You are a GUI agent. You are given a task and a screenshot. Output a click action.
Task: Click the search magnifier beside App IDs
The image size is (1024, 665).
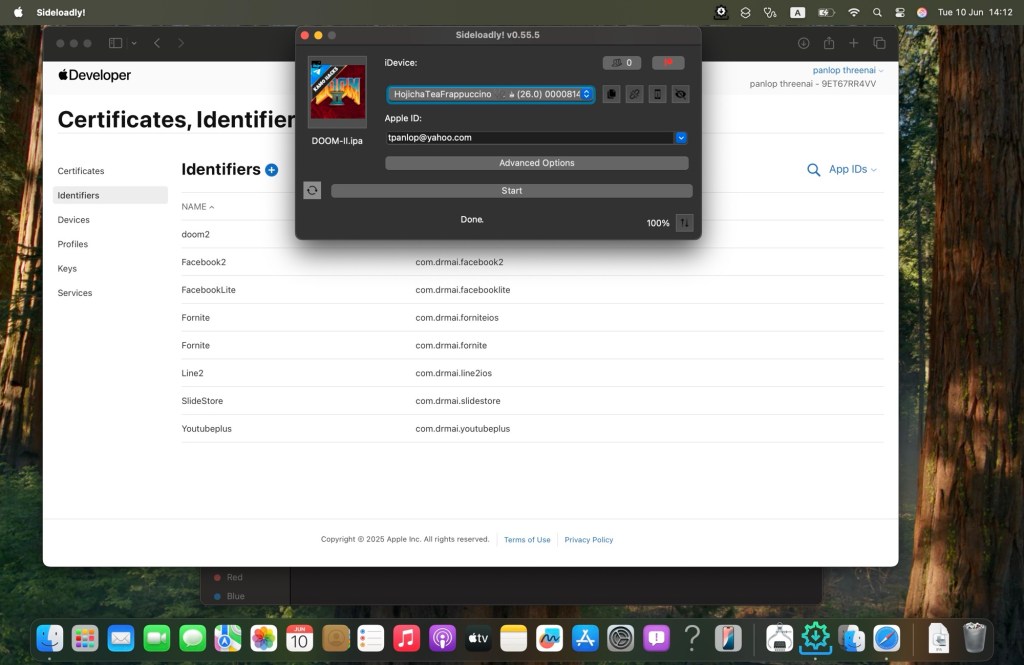point(814,170)
